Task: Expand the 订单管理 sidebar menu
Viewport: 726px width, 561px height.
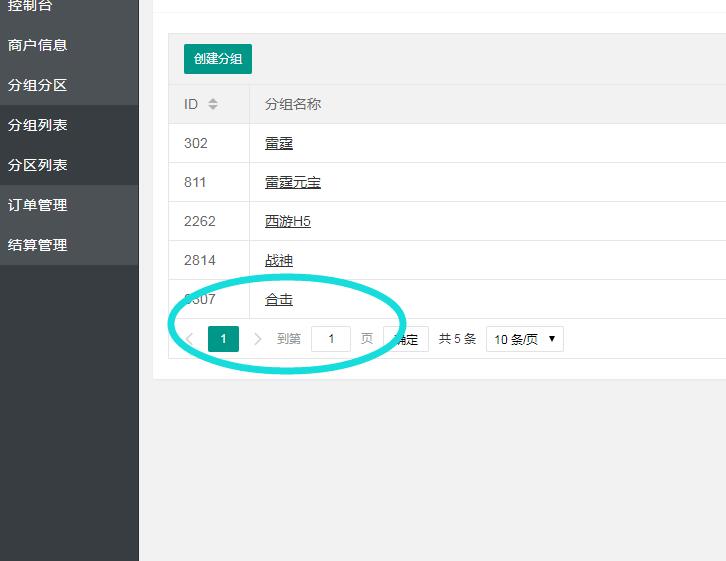Action: (x=38, y=205)
